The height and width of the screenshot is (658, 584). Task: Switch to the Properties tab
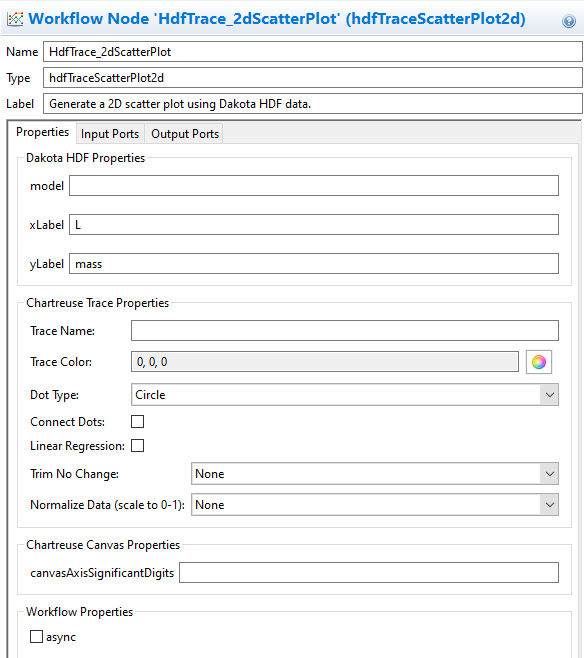point(42,132)
